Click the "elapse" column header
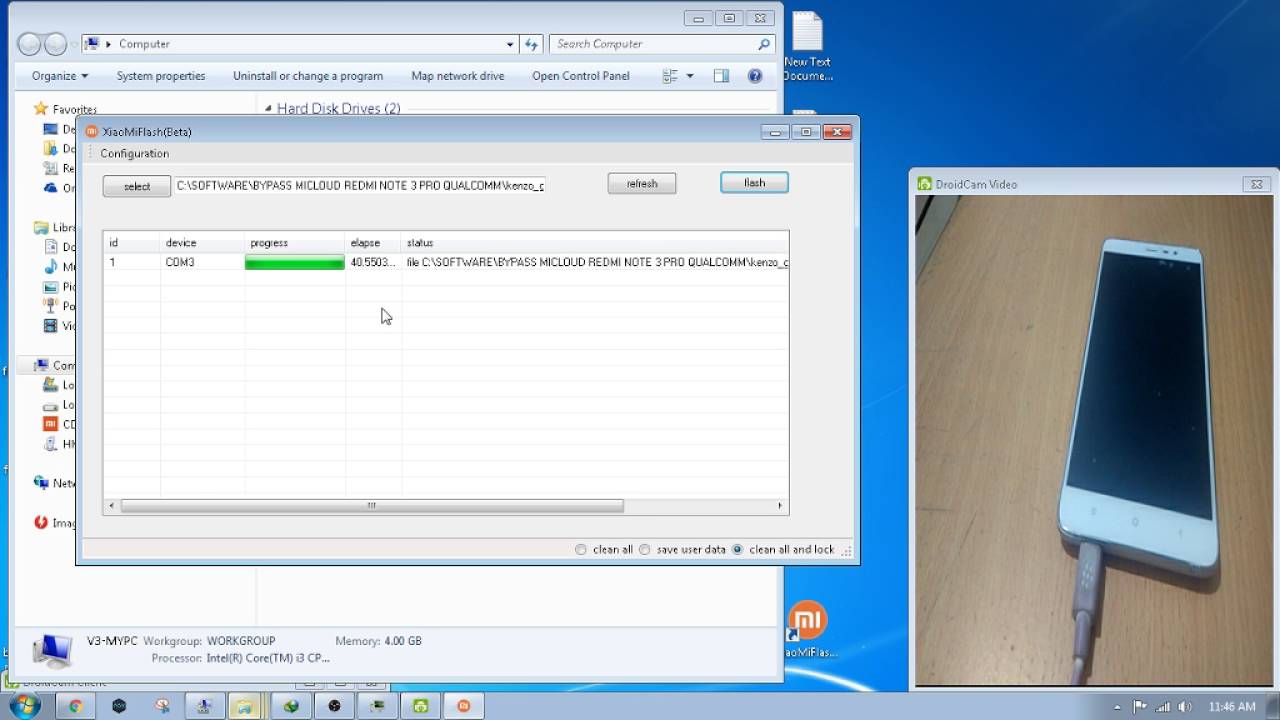 click(x=373, y=243)
